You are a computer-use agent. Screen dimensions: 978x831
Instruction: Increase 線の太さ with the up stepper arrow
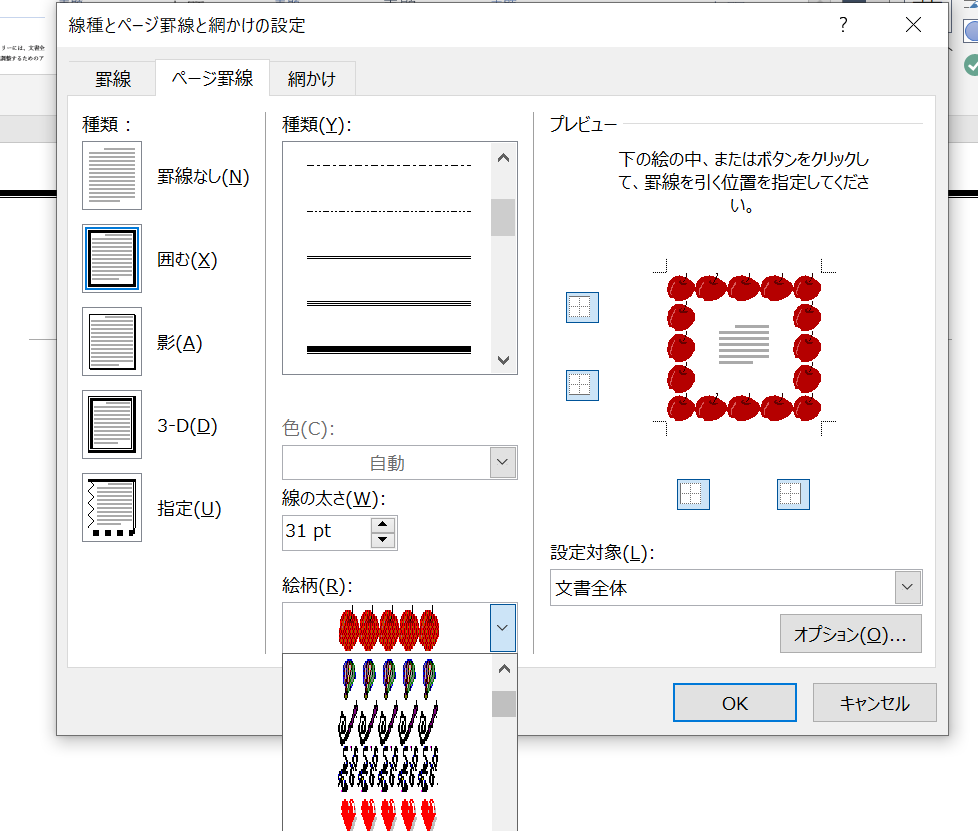(x=383, y=525)
